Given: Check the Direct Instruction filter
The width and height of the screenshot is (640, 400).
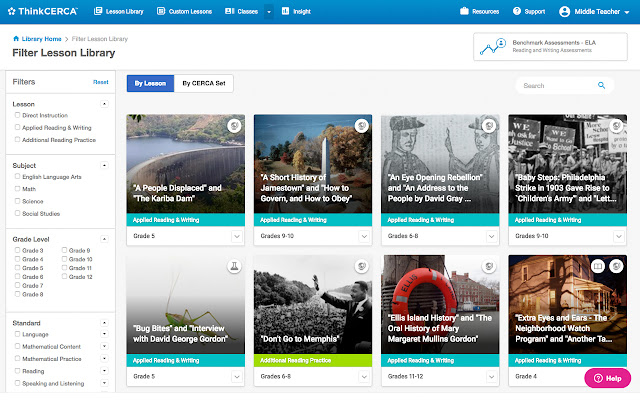Looking at the screenshot, I should [x=17, y=116].
